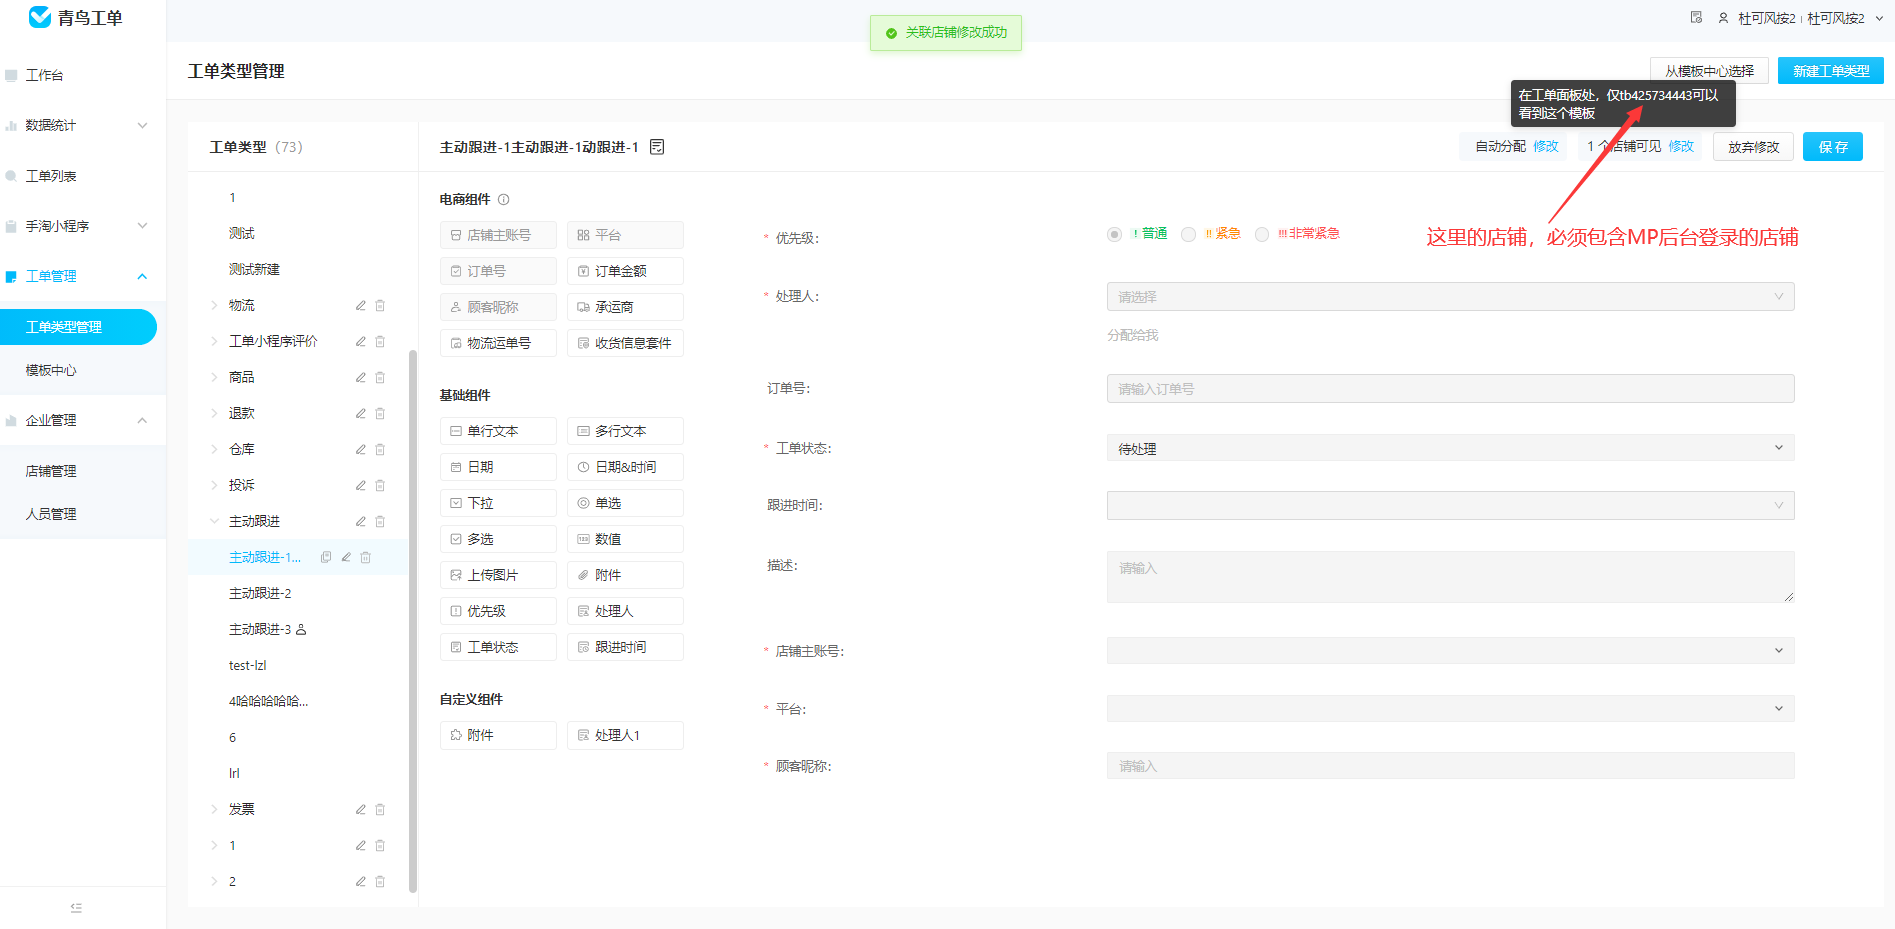The width and height of the screenshot is (1895, 929).
Task: Click trash icon on 商品 row
Action: coord(380,378)
